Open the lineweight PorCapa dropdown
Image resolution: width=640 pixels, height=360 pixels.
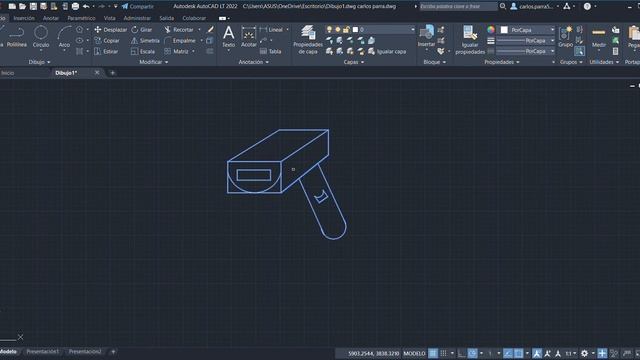[524, 40]
